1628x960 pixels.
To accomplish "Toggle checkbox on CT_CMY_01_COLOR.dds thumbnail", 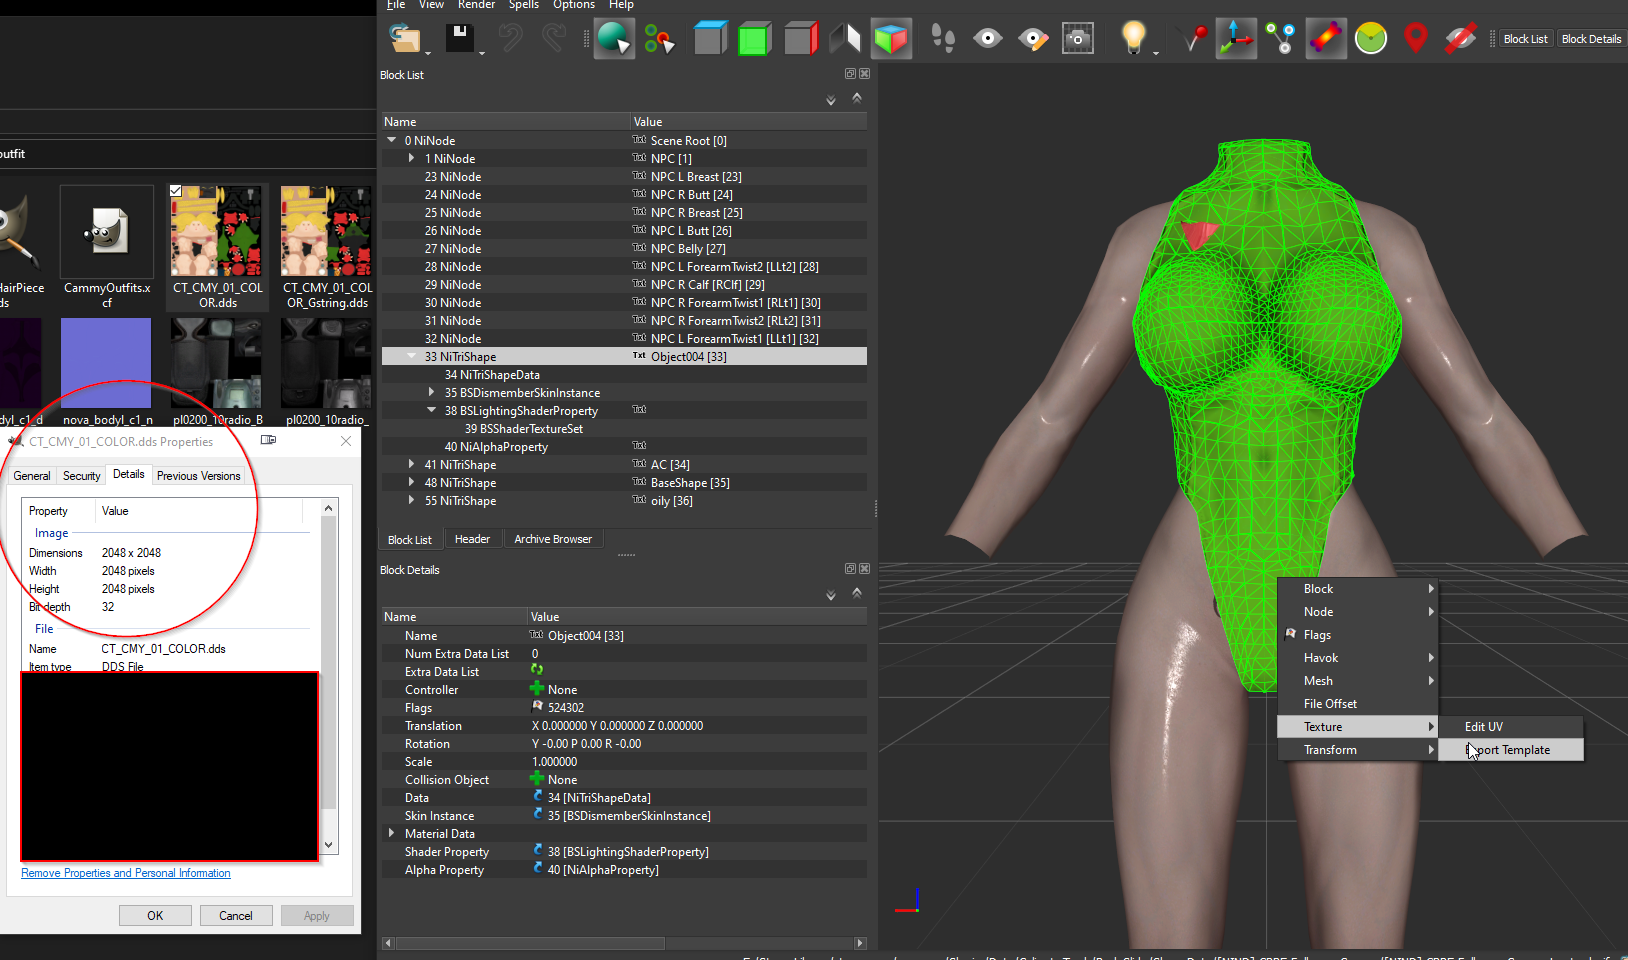I will [x=176, y=191].
